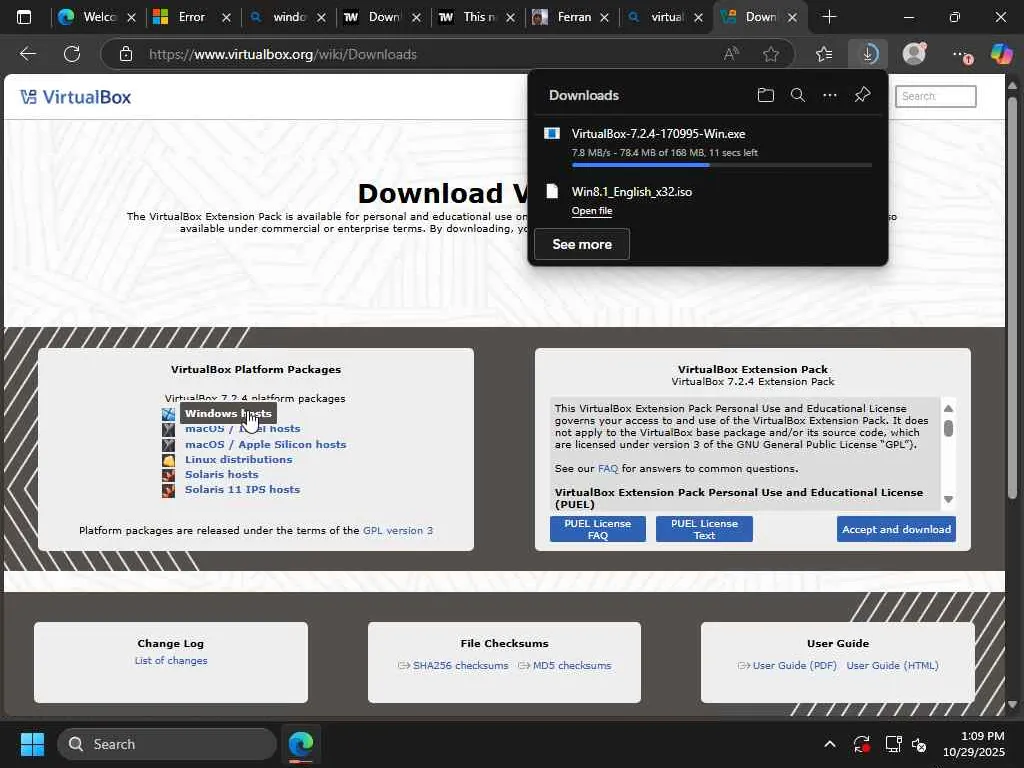
Task: Click the muted volume tray icon
Action: 919,744
